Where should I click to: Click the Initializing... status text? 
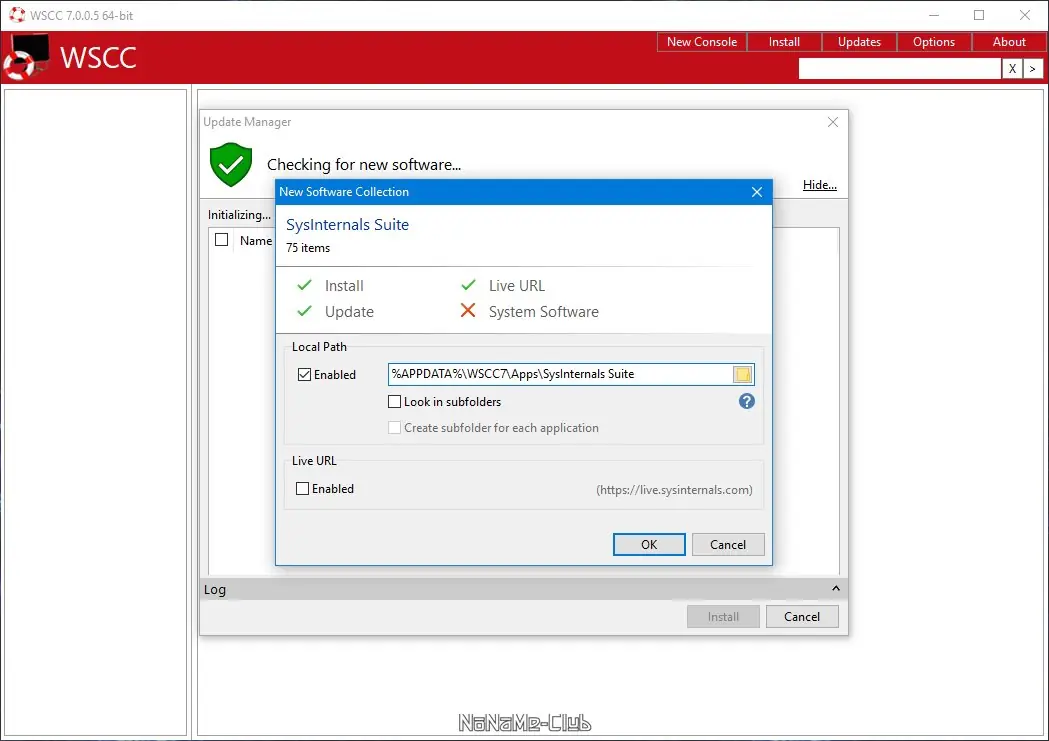[x=239, y=215]
